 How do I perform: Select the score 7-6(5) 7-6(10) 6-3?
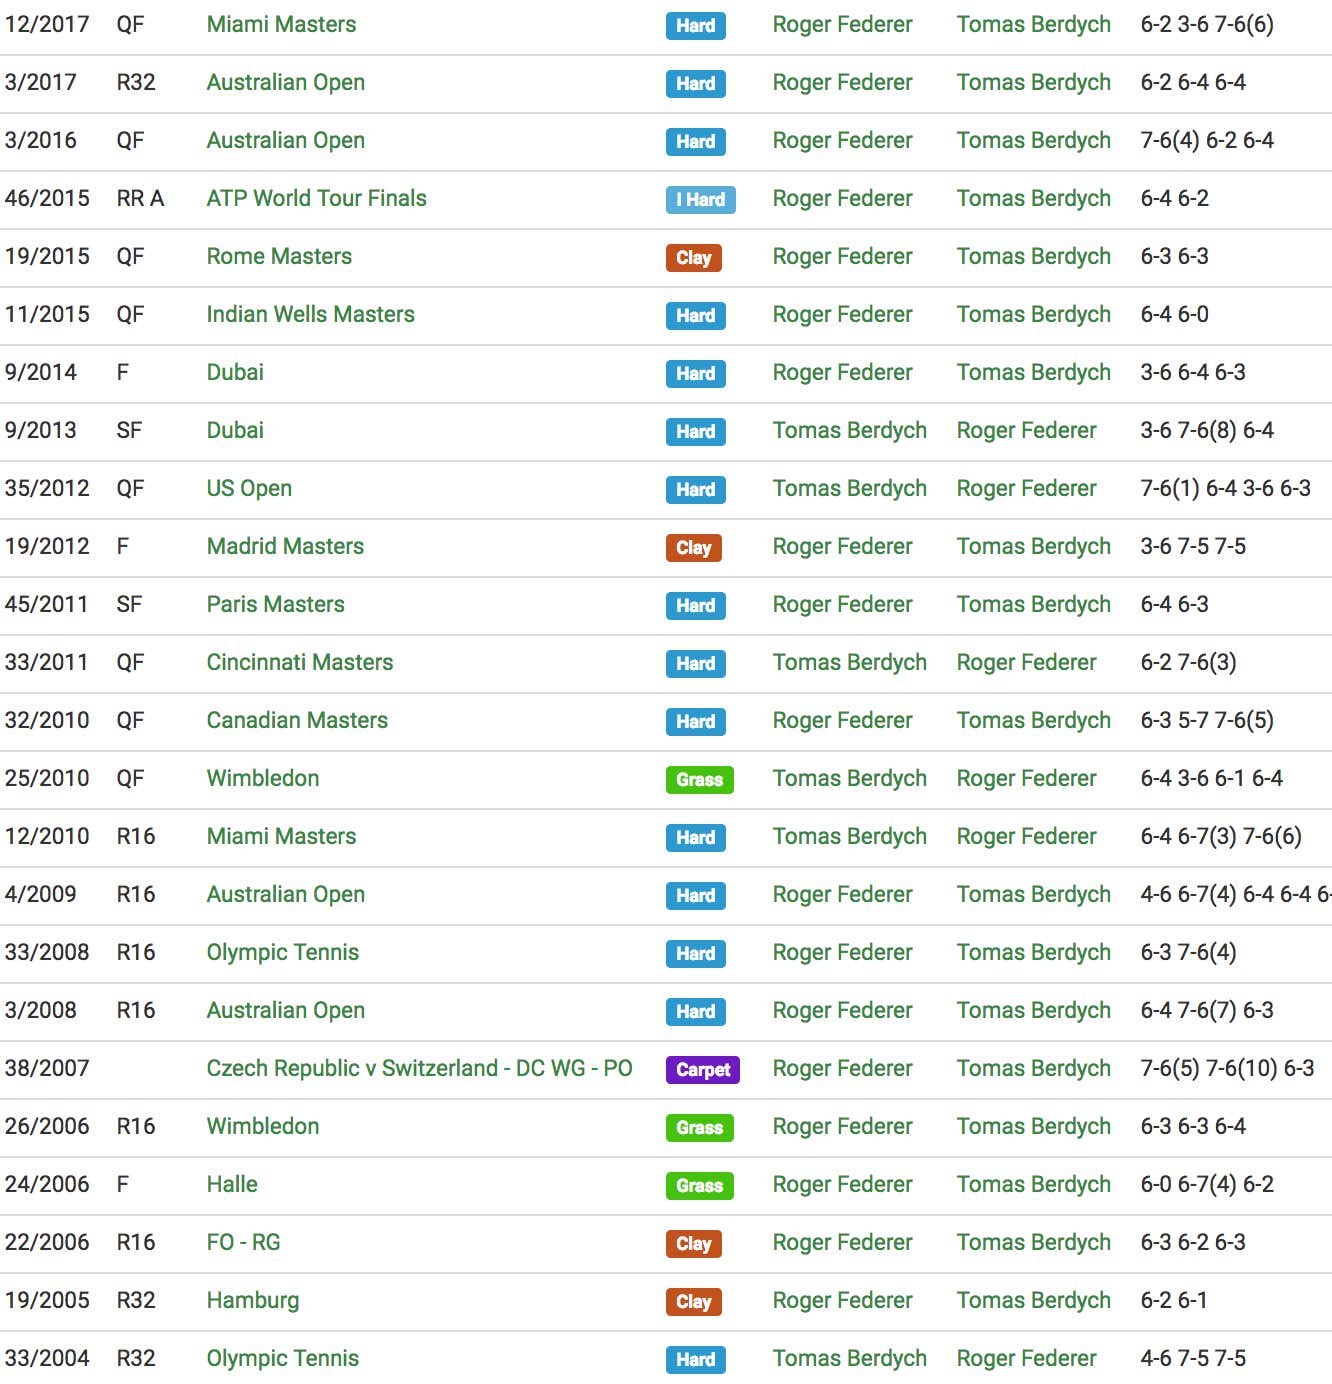tap(1227, 1068)
